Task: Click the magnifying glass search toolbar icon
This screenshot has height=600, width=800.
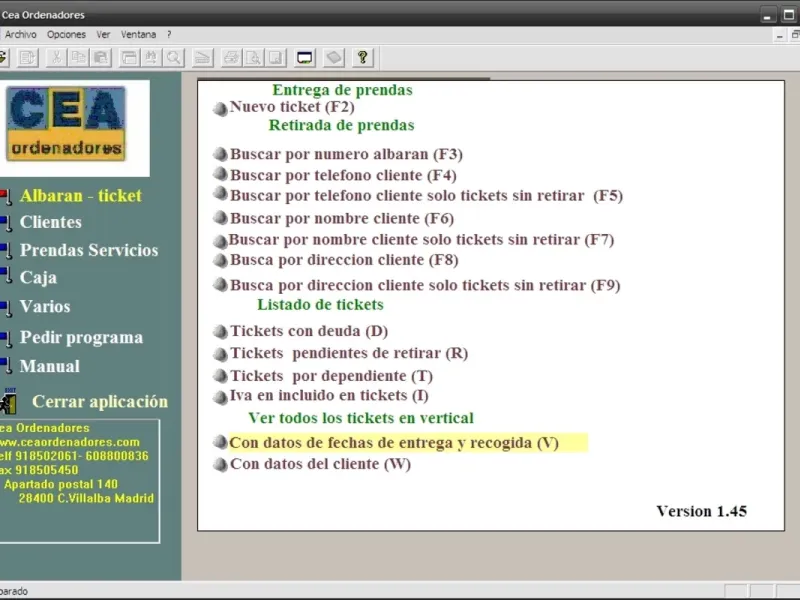Action: 173,58
